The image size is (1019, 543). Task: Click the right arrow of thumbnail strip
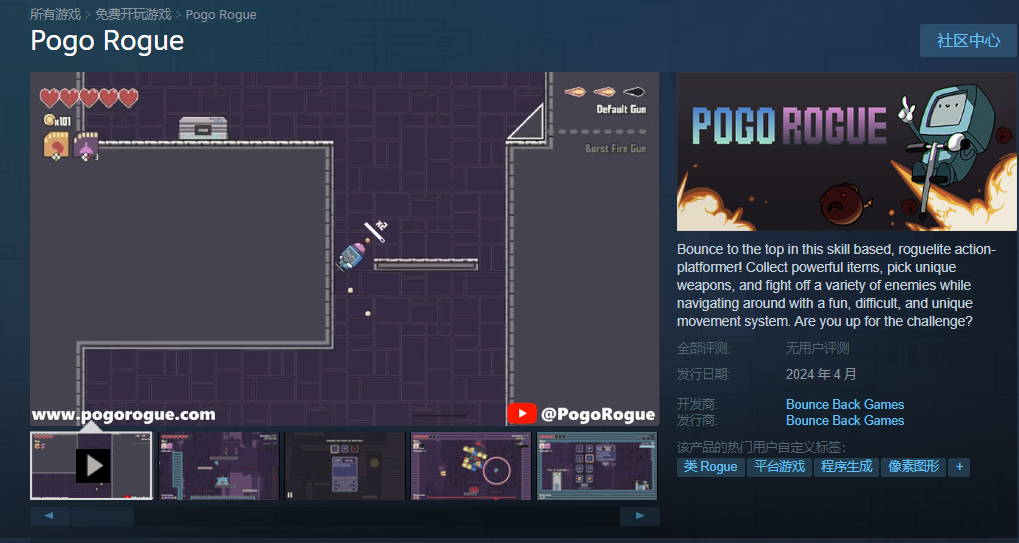(x=639, y=516)
